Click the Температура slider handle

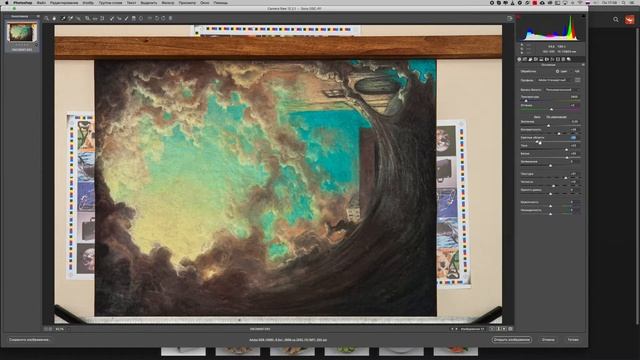[526, 100]
